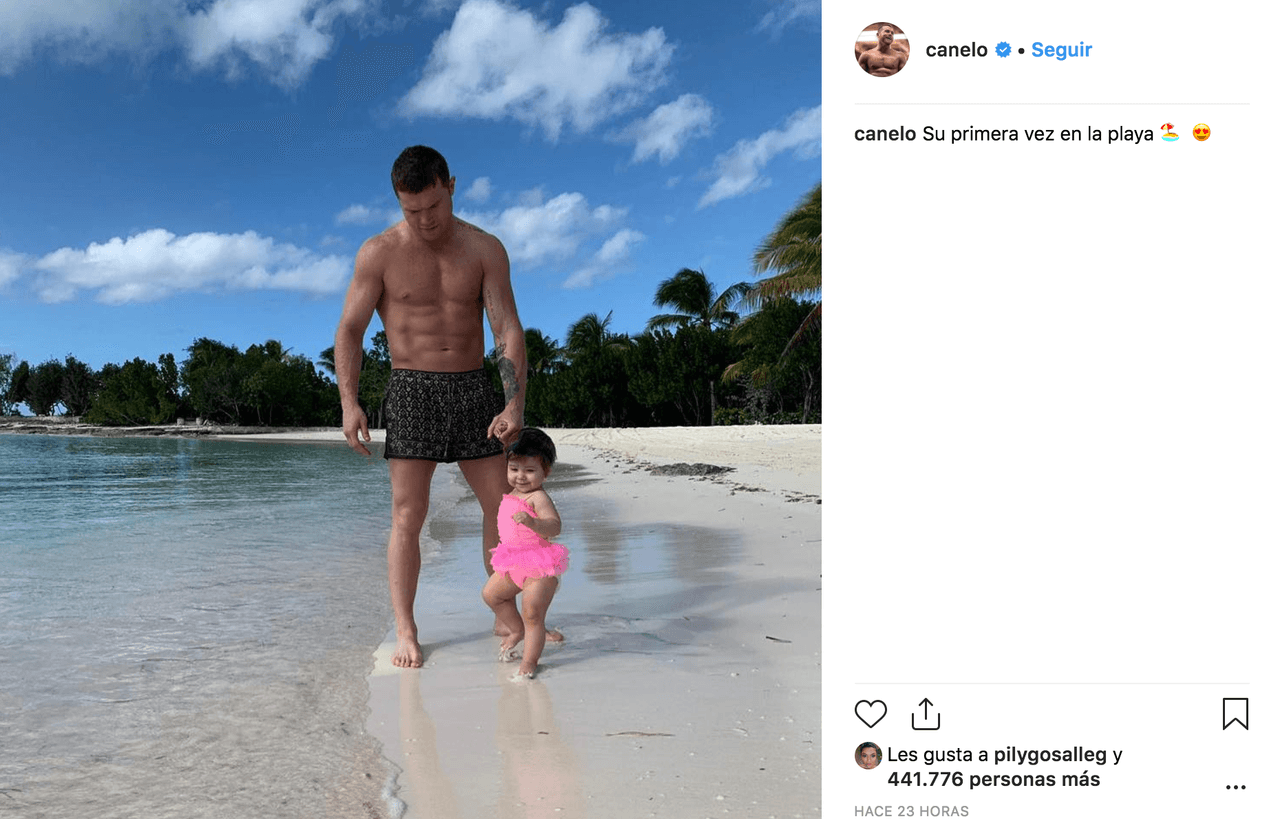Share the post using the upload arrow icon

926,714
